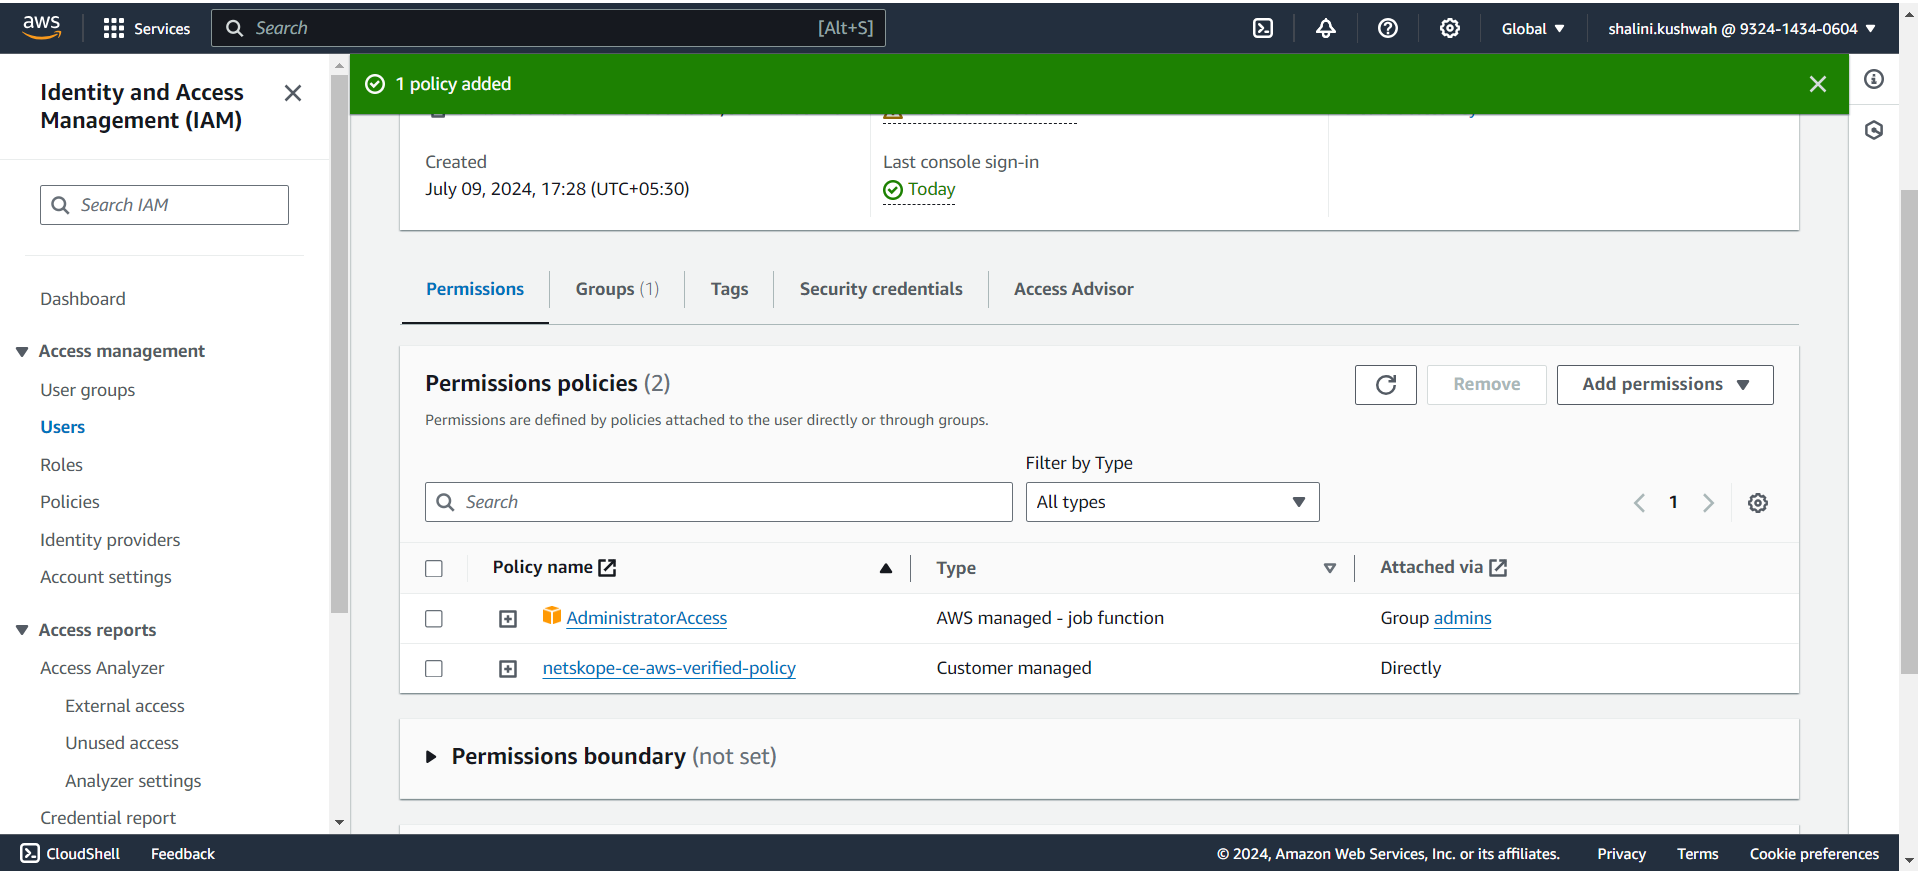
Task: Switch to the Security credentials tab
Action: 881,289
